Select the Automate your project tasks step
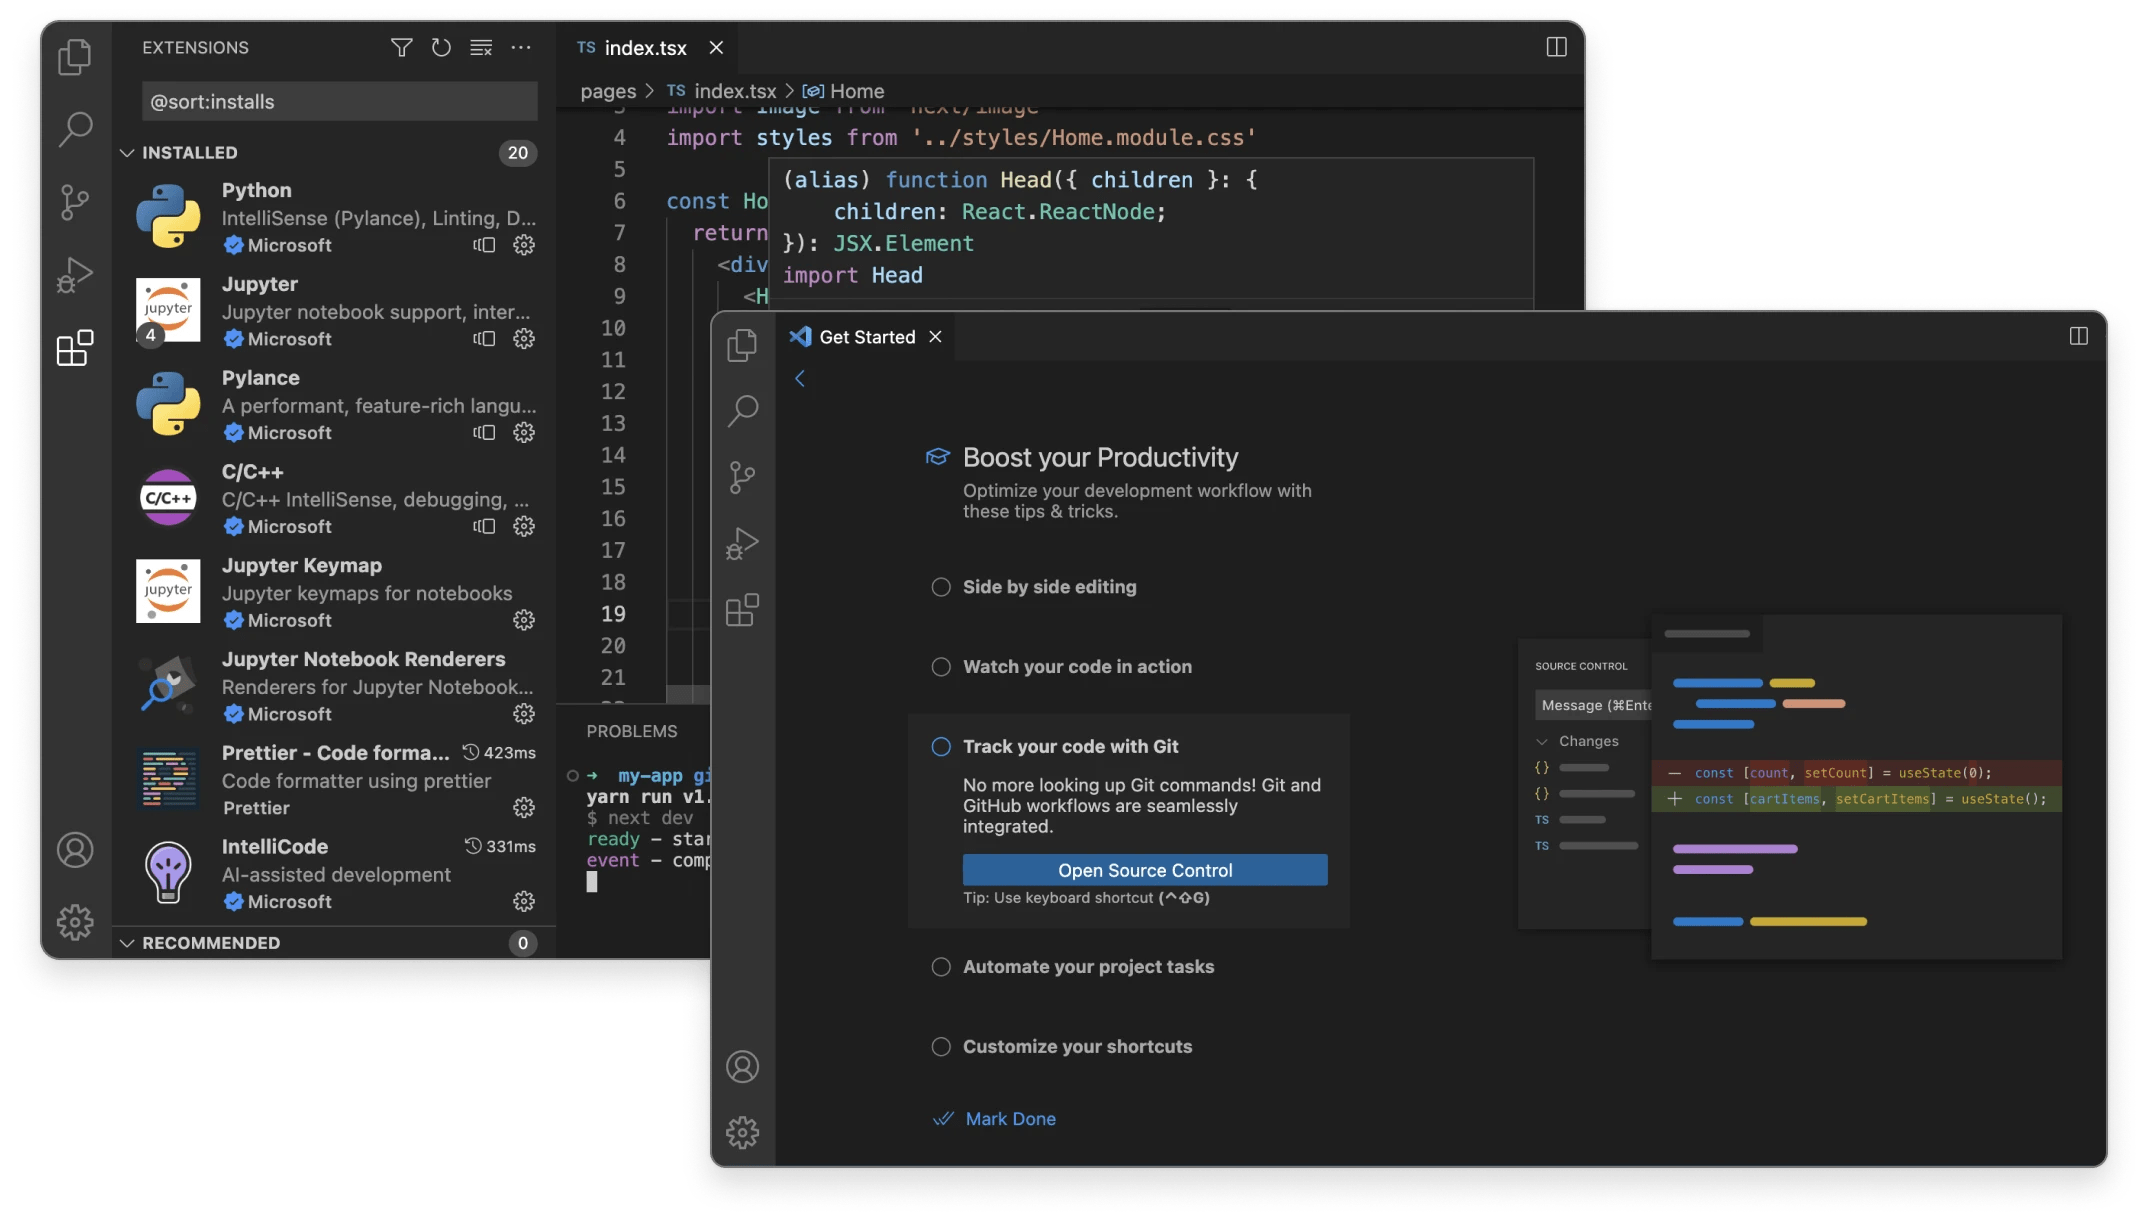Viewport: 2148px width, 1216px height. [x=1087, y=967]
